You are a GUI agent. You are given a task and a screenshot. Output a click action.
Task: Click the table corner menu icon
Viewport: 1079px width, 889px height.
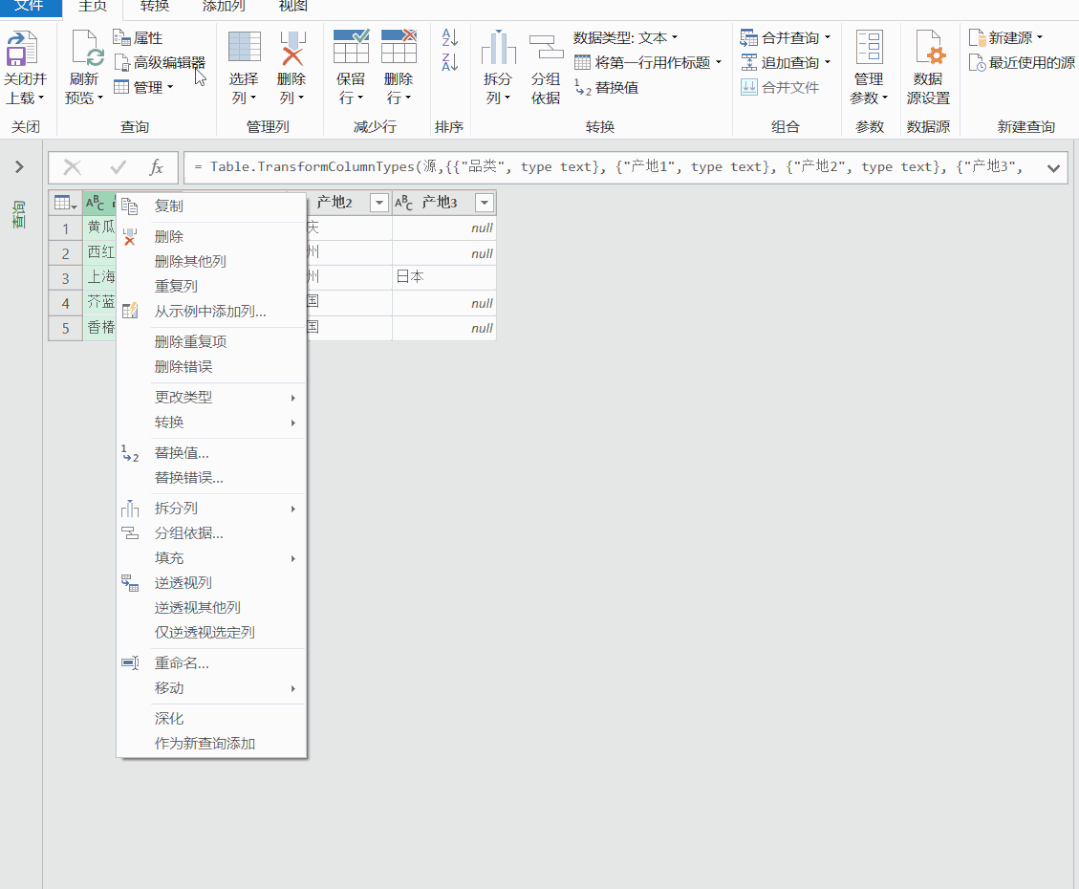[x=65, y=203]
